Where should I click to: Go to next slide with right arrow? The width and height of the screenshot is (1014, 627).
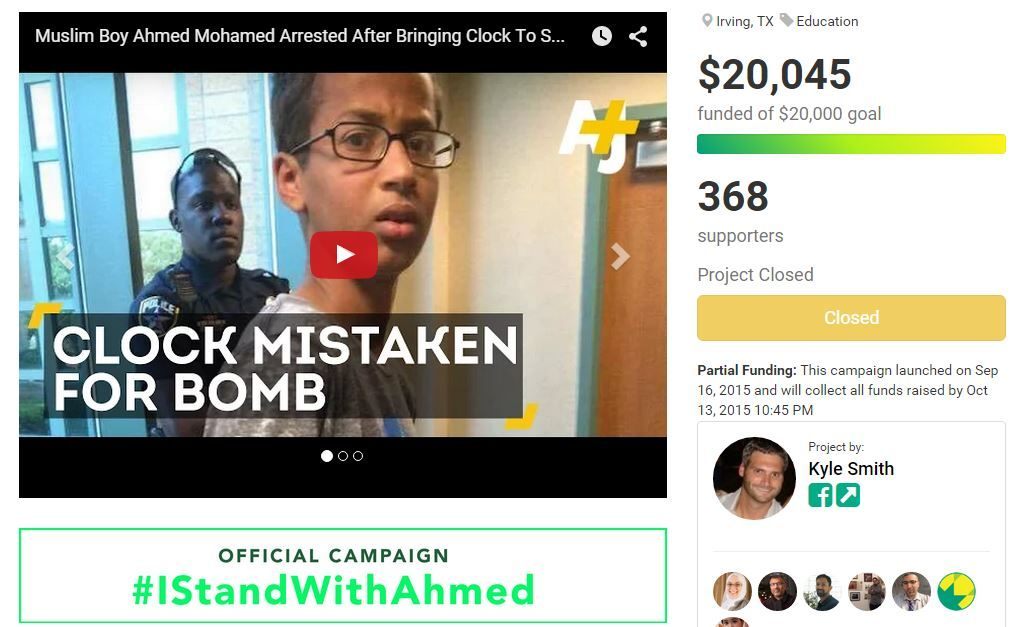point(620,257)
